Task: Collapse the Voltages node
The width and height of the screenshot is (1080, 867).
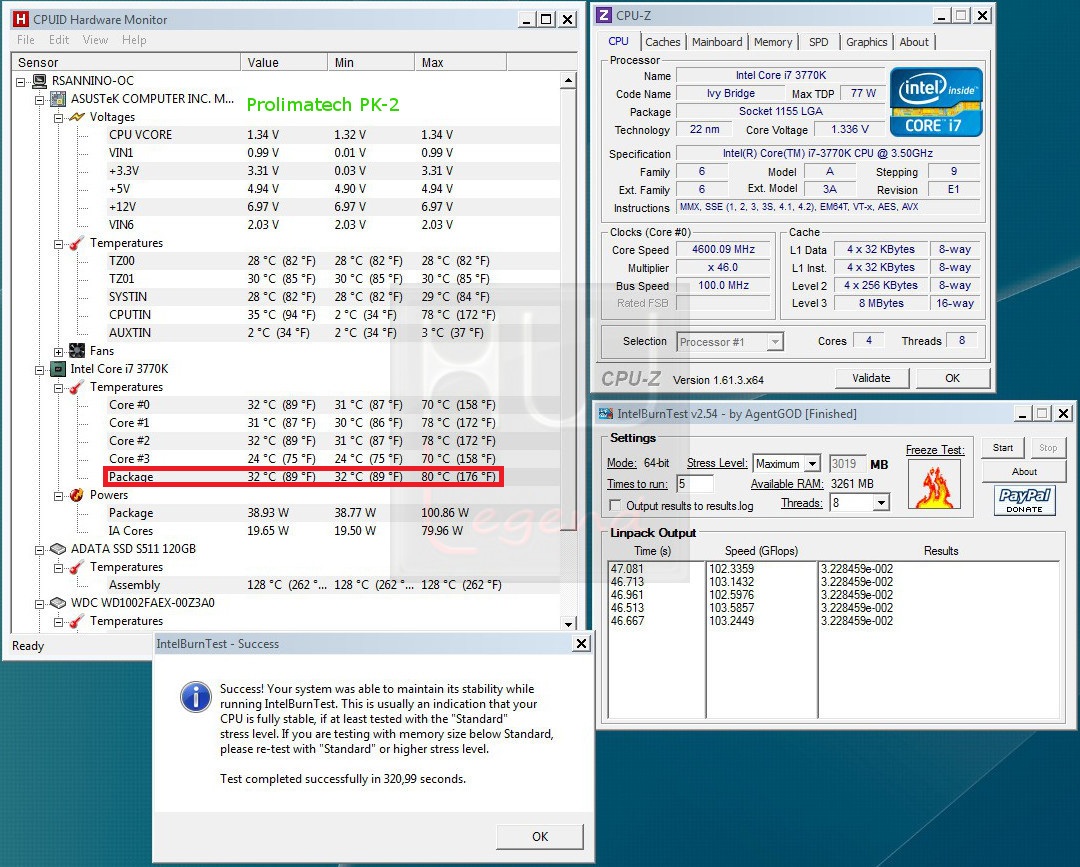Action: (59, 118)
